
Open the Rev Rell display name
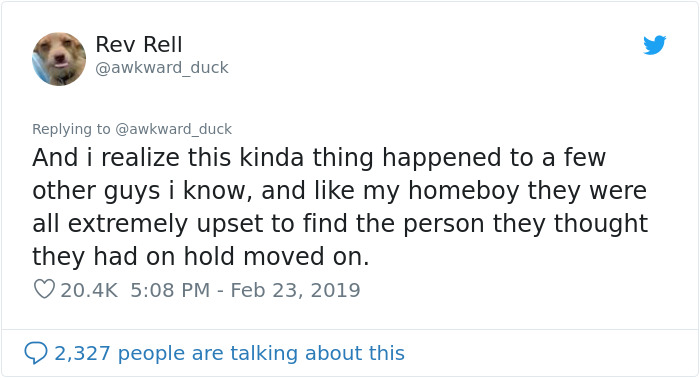point(139,45)
